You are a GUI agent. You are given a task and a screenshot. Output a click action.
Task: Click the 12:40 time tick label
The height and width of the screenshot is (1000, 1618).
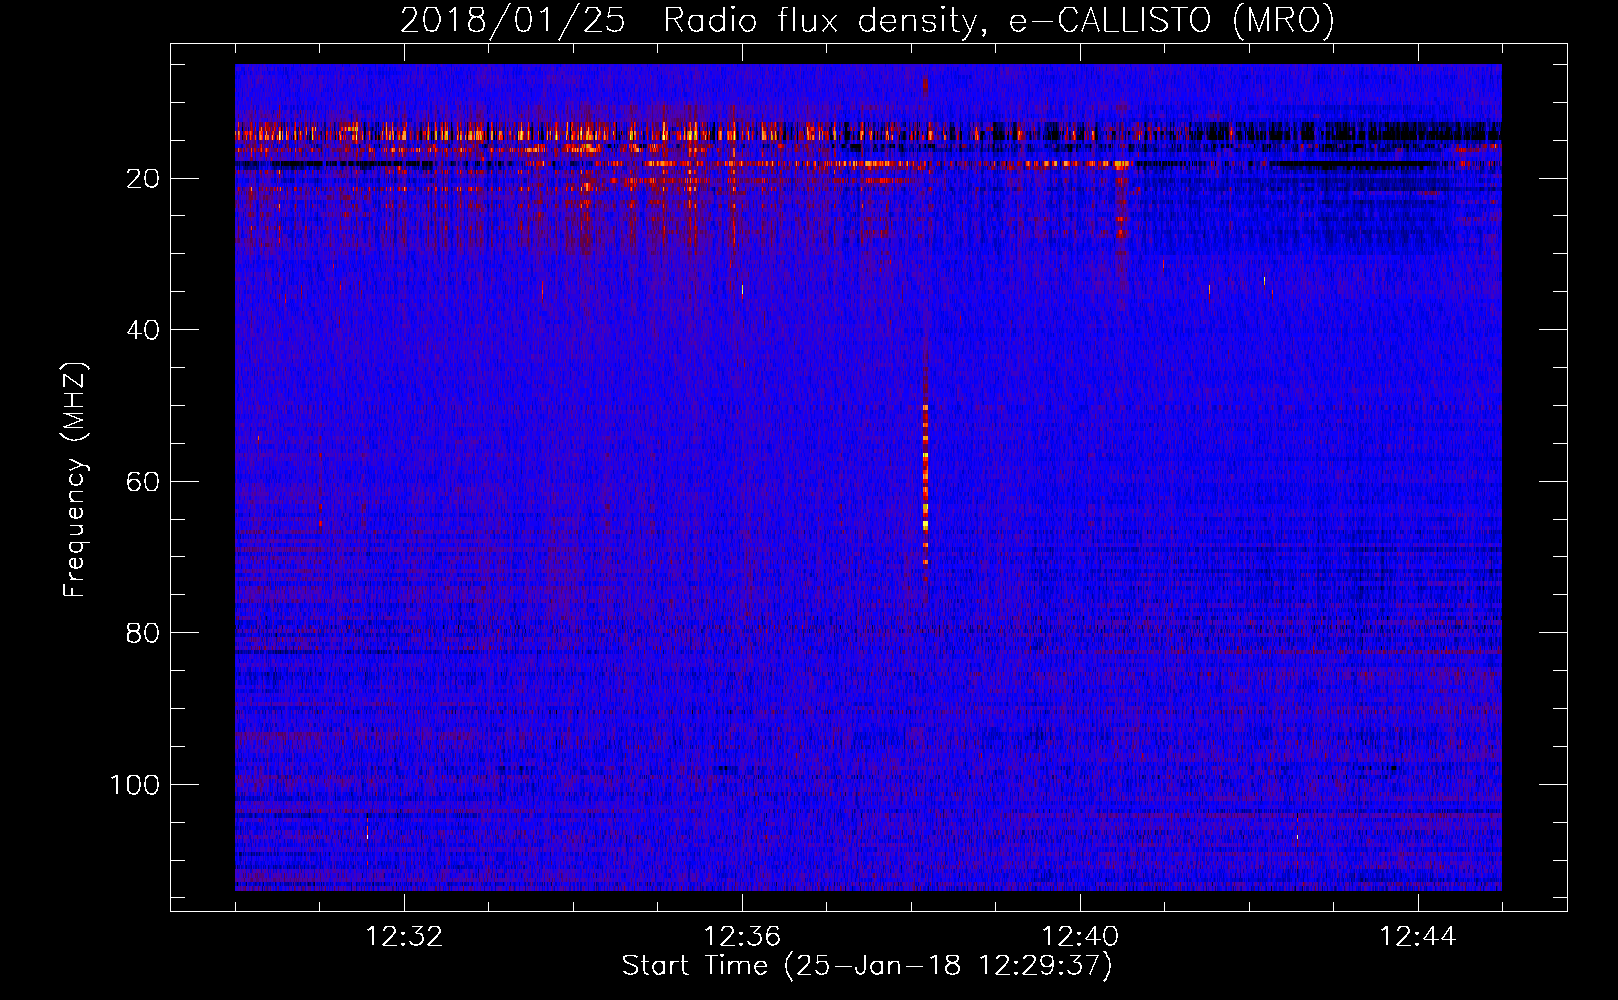tap(1080, 937)
